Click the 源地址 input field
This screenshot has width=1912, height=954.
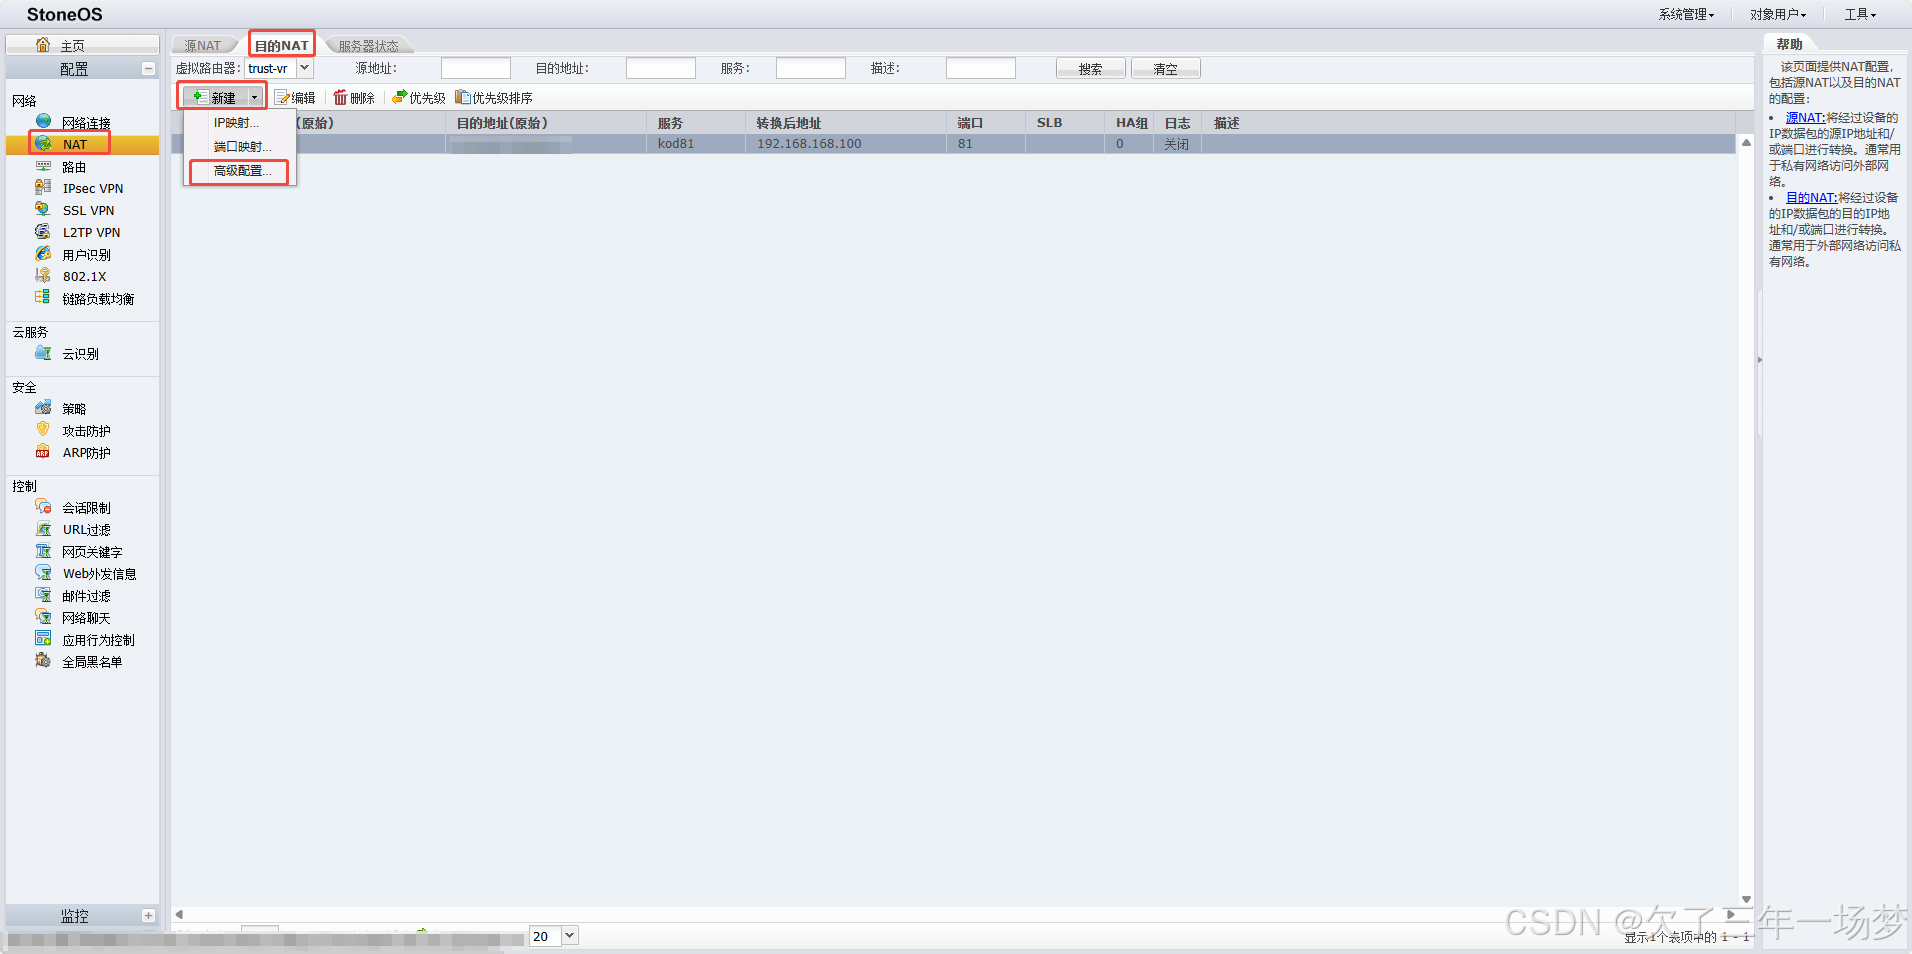[475, 68]
